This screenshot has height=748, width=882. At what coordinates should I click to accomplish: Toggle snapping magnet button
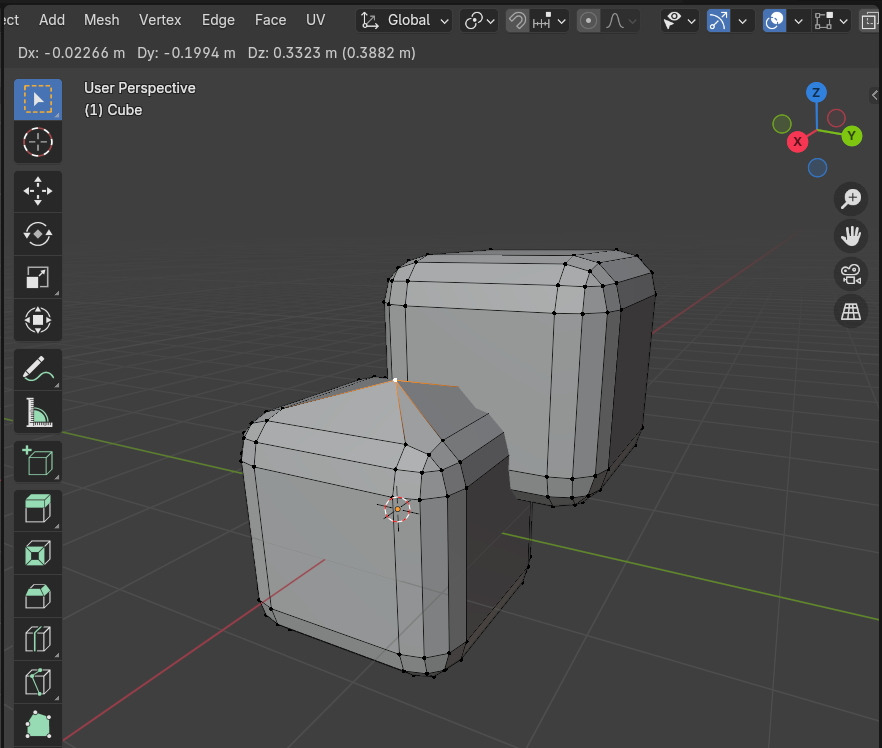[x=517, y=21]
